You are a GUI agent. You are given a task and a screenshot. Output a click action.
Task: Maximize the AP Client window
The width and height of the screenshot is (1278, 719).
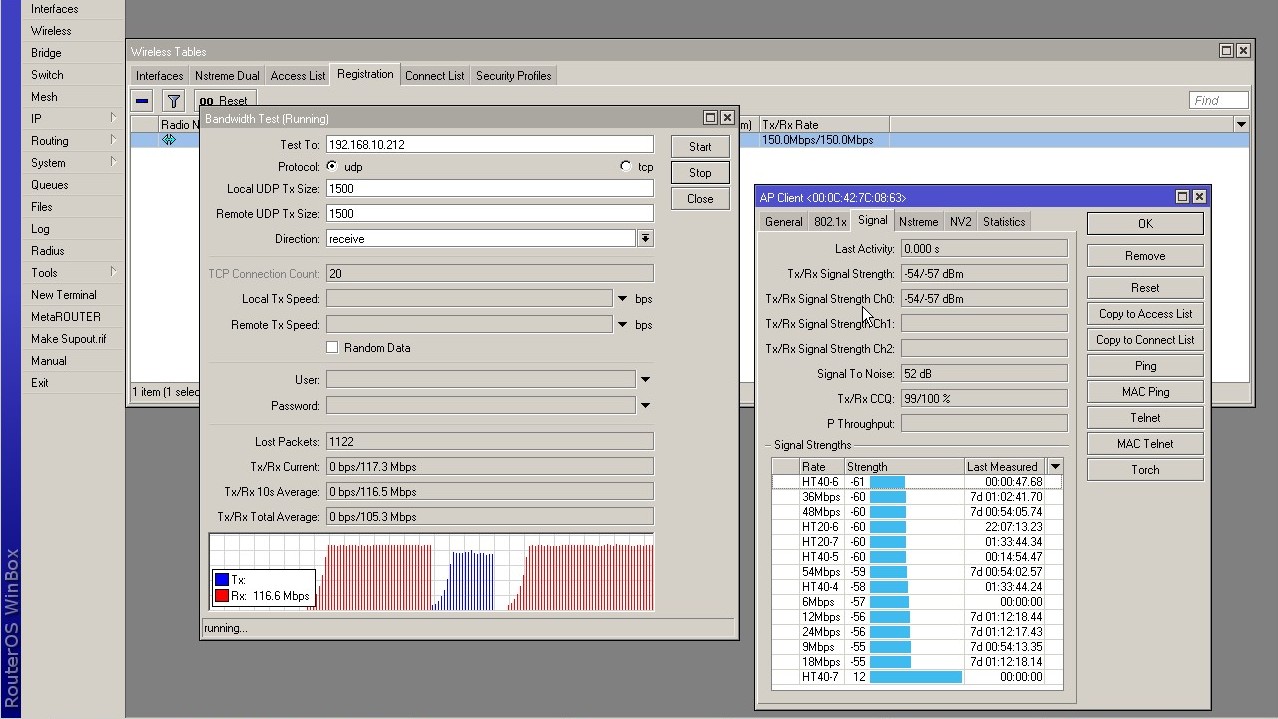click(x=1182, y=197)
